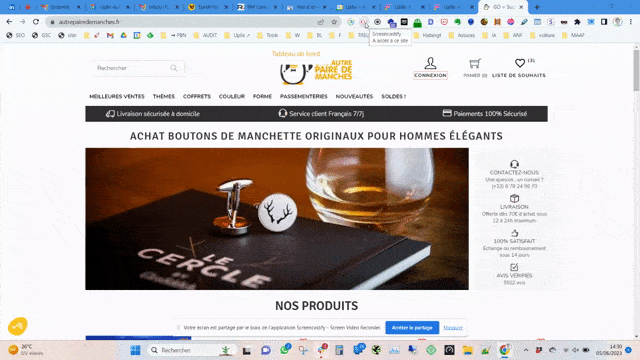Click the Liste de souhaits link
The width and height of the screenshot is (640, 360).
(x=519, y=76)
